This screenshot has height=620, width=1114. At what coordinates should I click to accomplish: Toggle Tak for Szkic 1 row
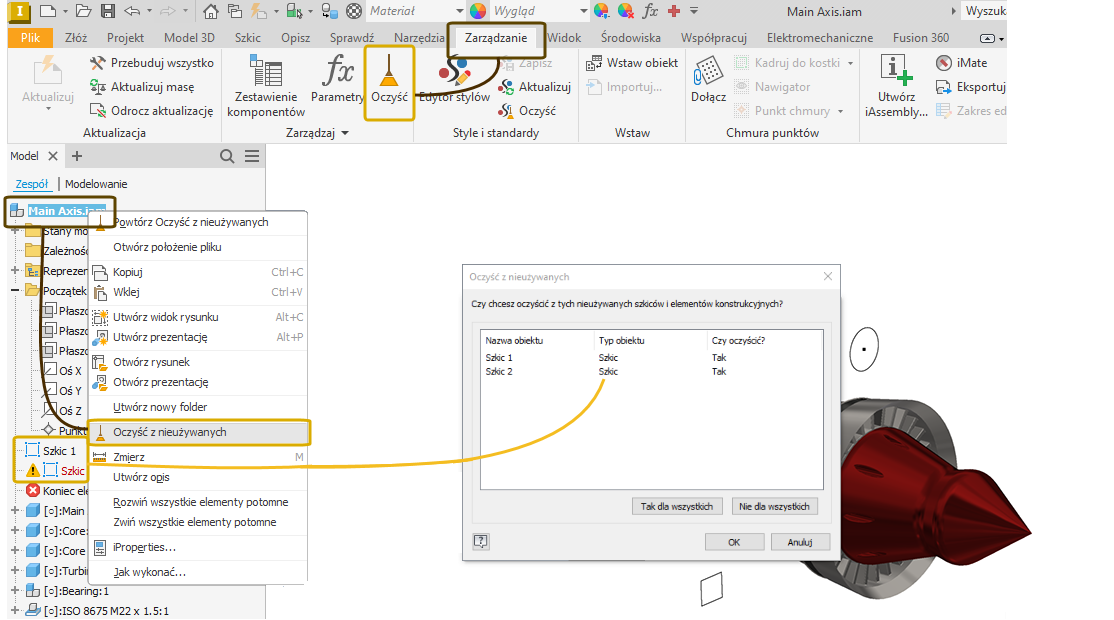coord(719,357)
